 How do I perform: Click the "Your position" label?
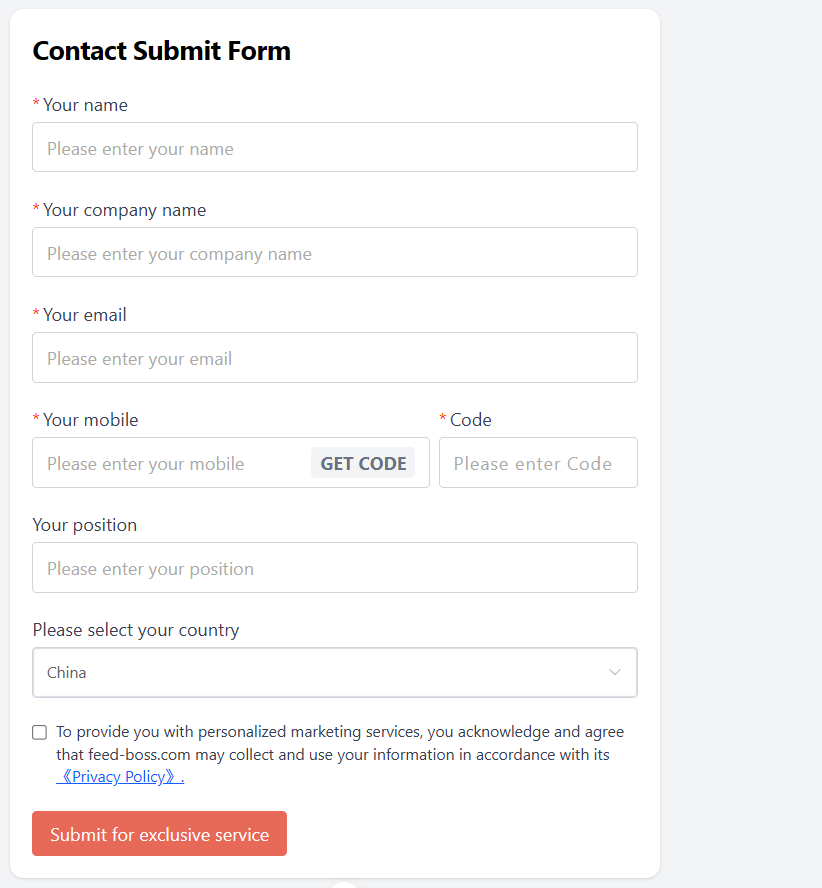click(x=85, y=525)
